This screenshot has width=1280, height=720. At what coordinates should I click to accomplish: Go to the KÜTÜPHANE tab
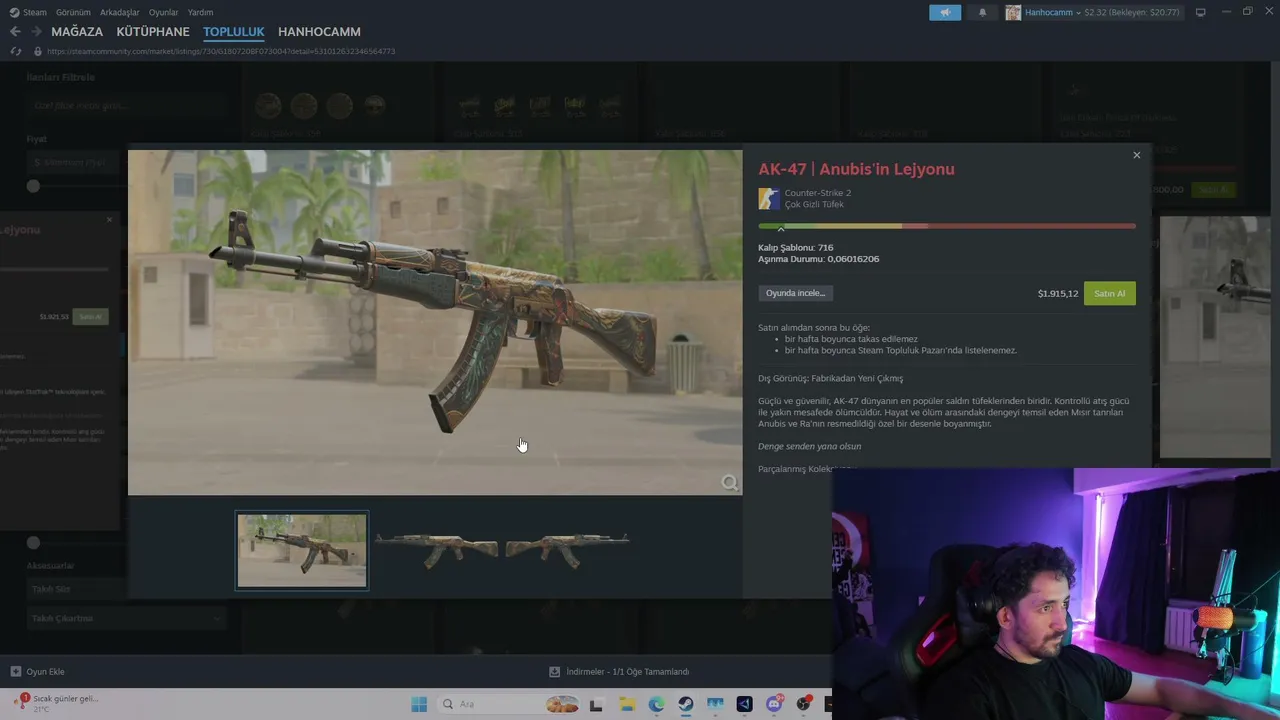click(153, 32)
